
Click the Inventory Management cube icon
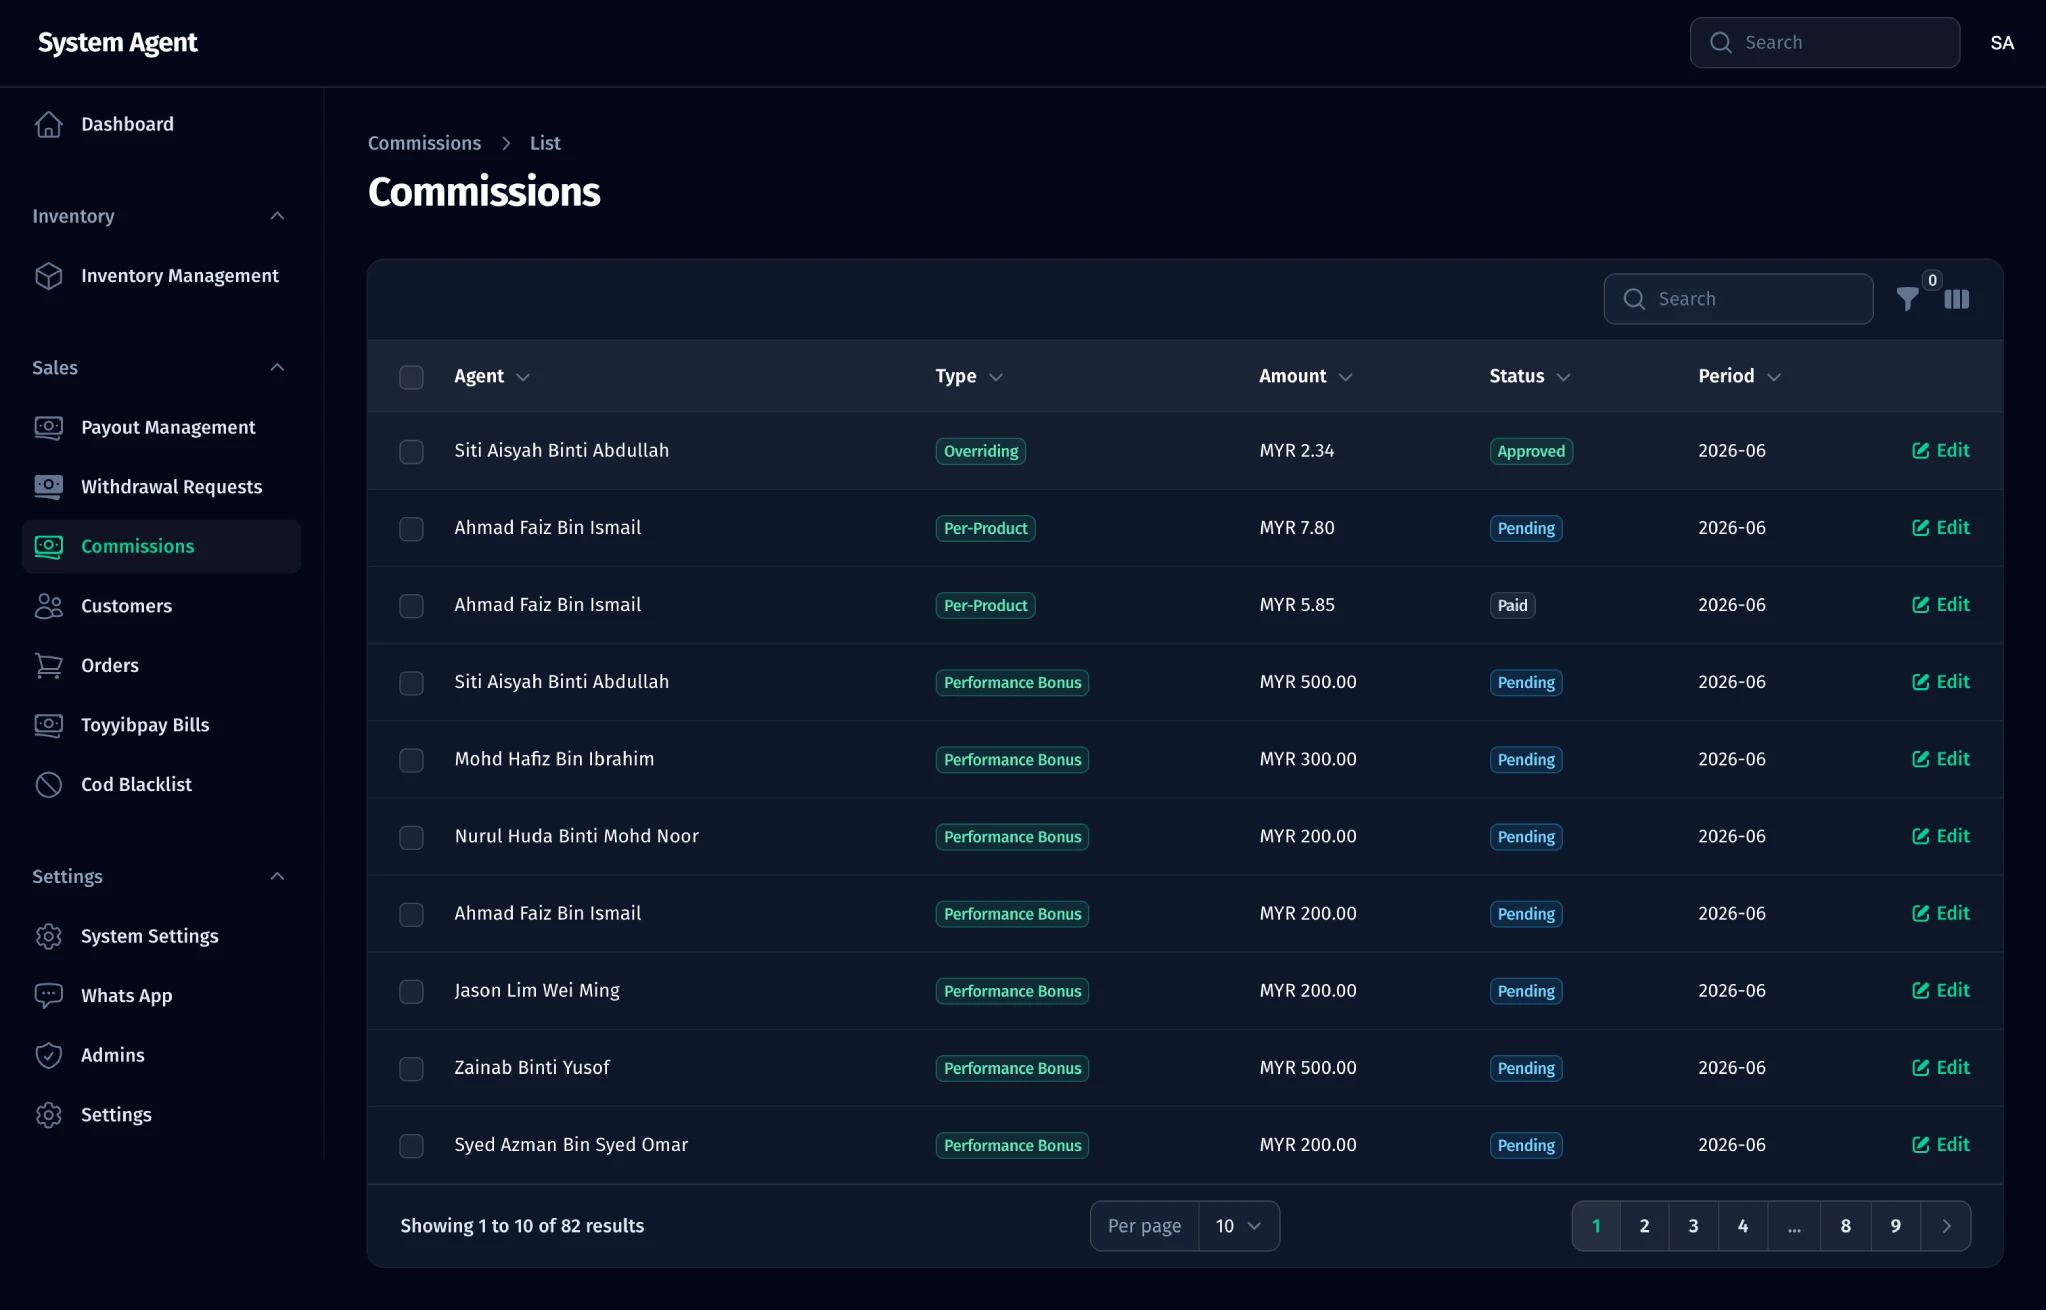(48, 276)
